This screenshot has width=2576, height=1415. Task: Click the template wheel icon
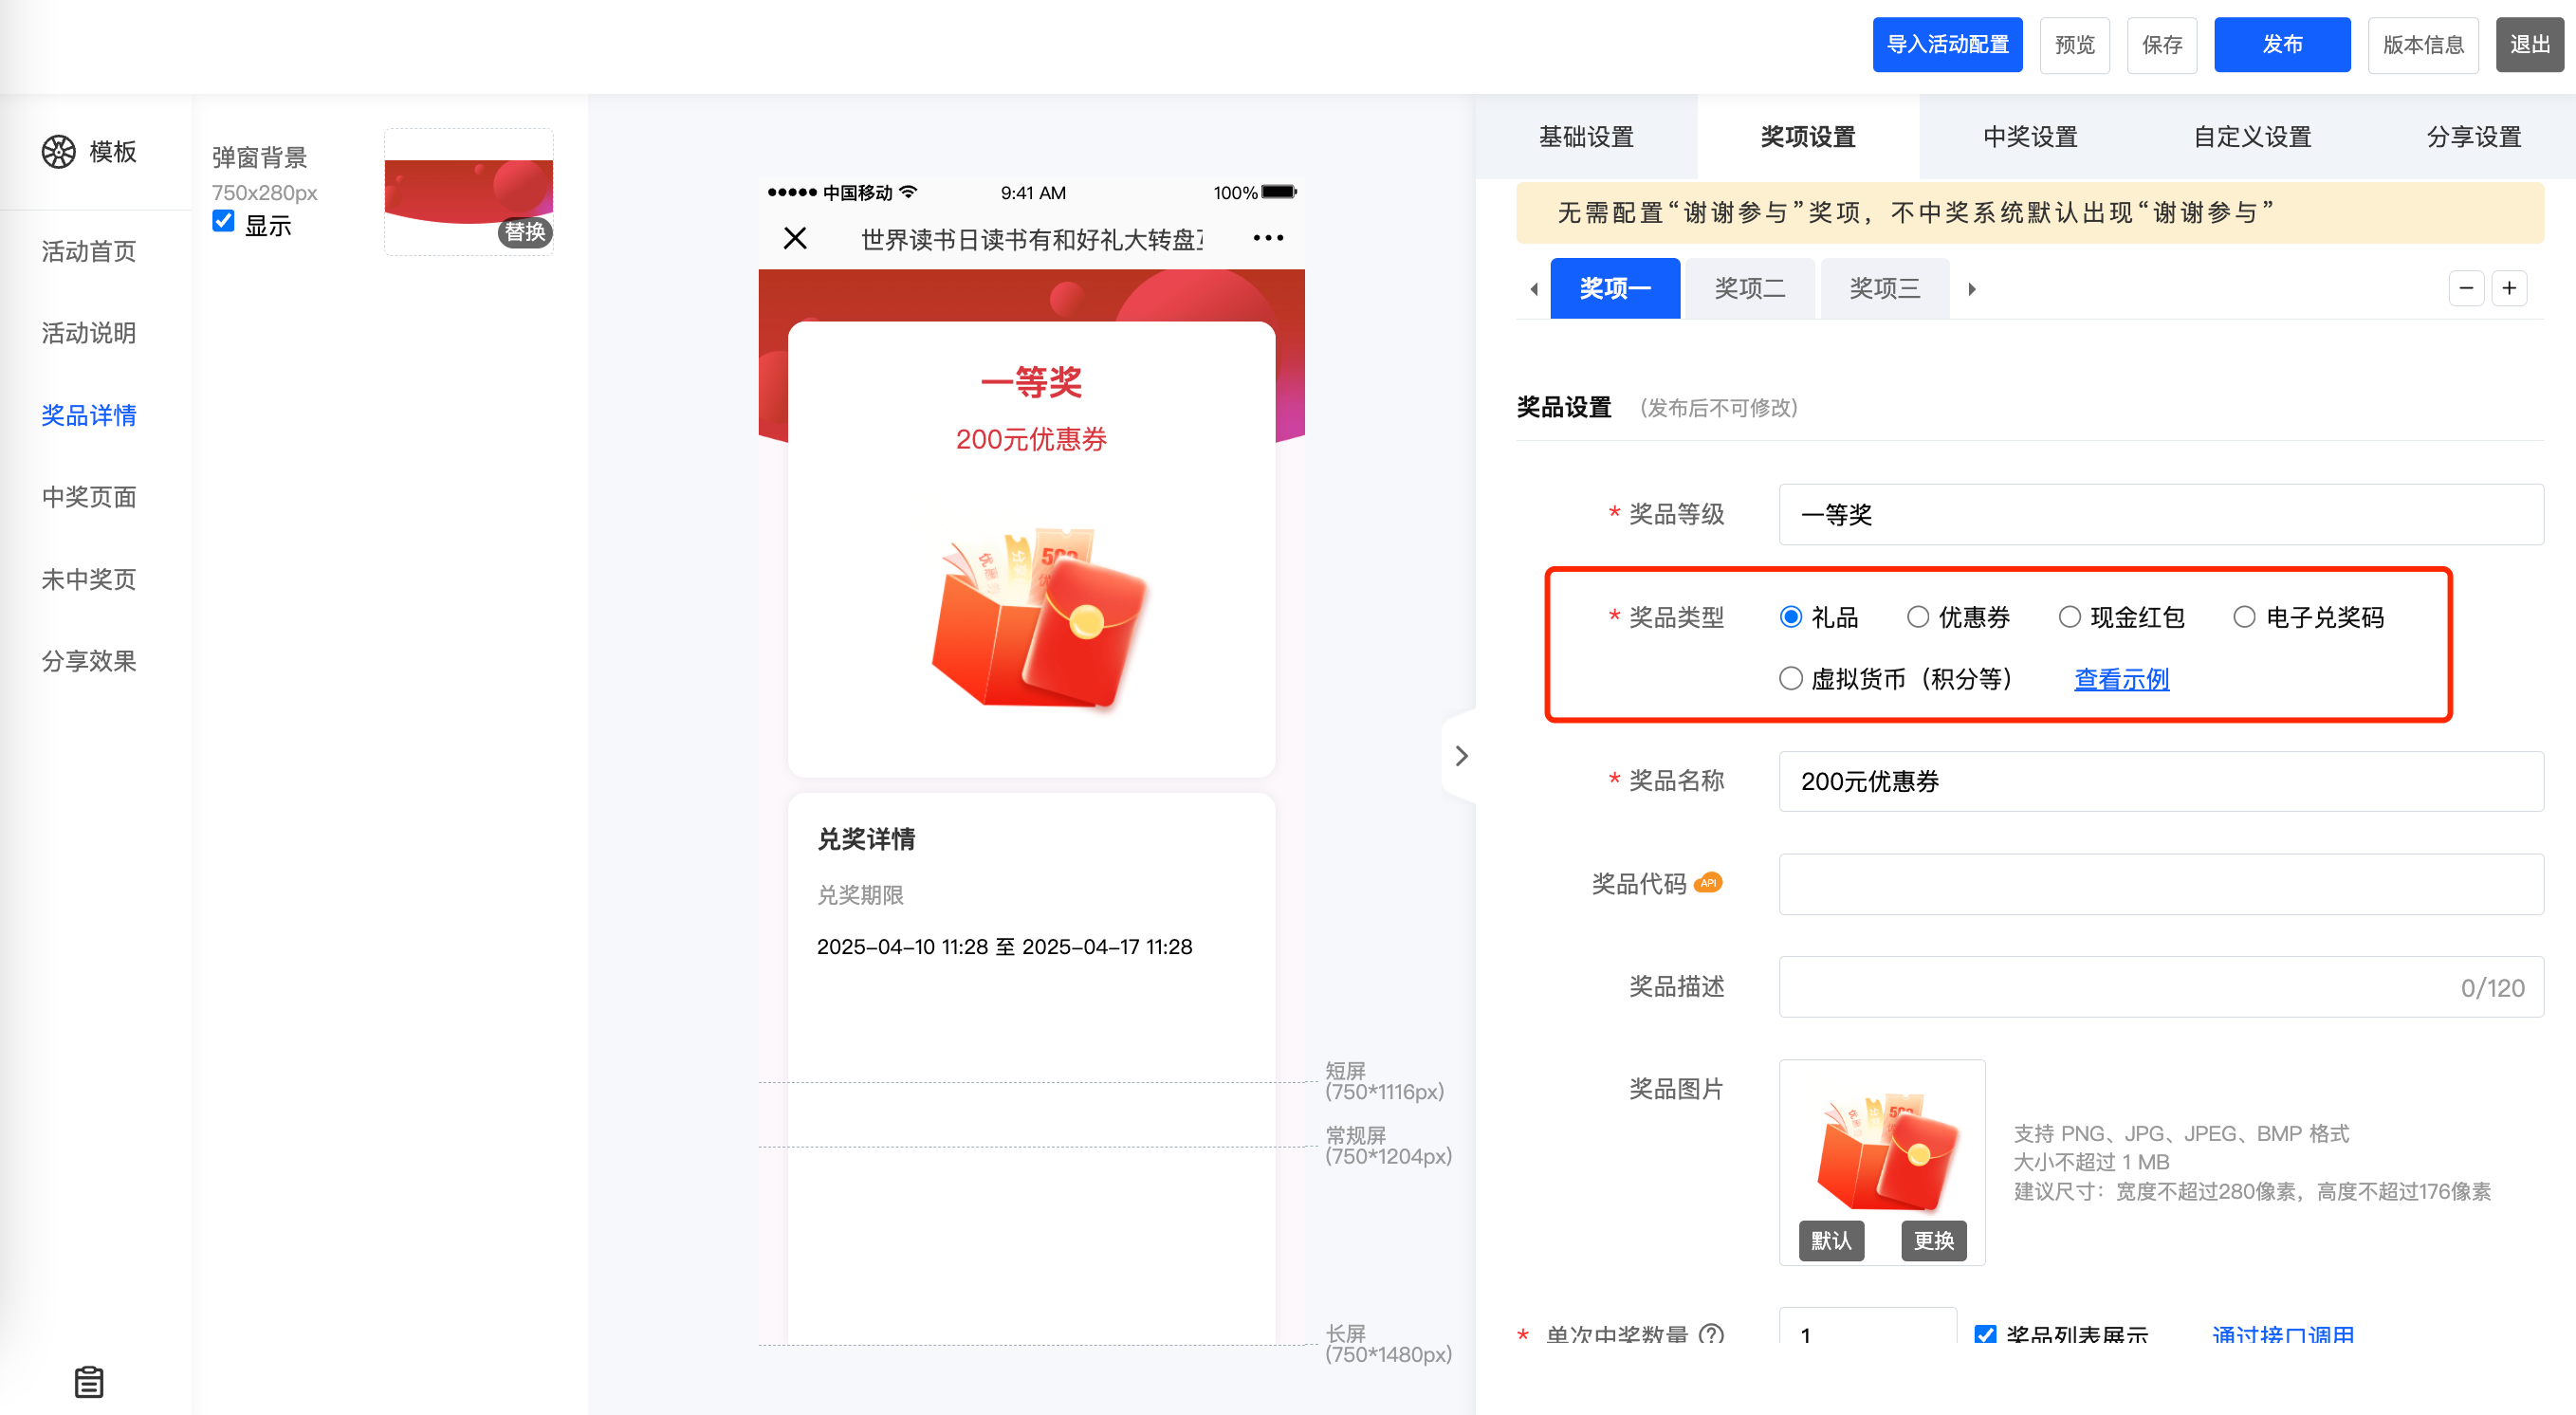58,152
